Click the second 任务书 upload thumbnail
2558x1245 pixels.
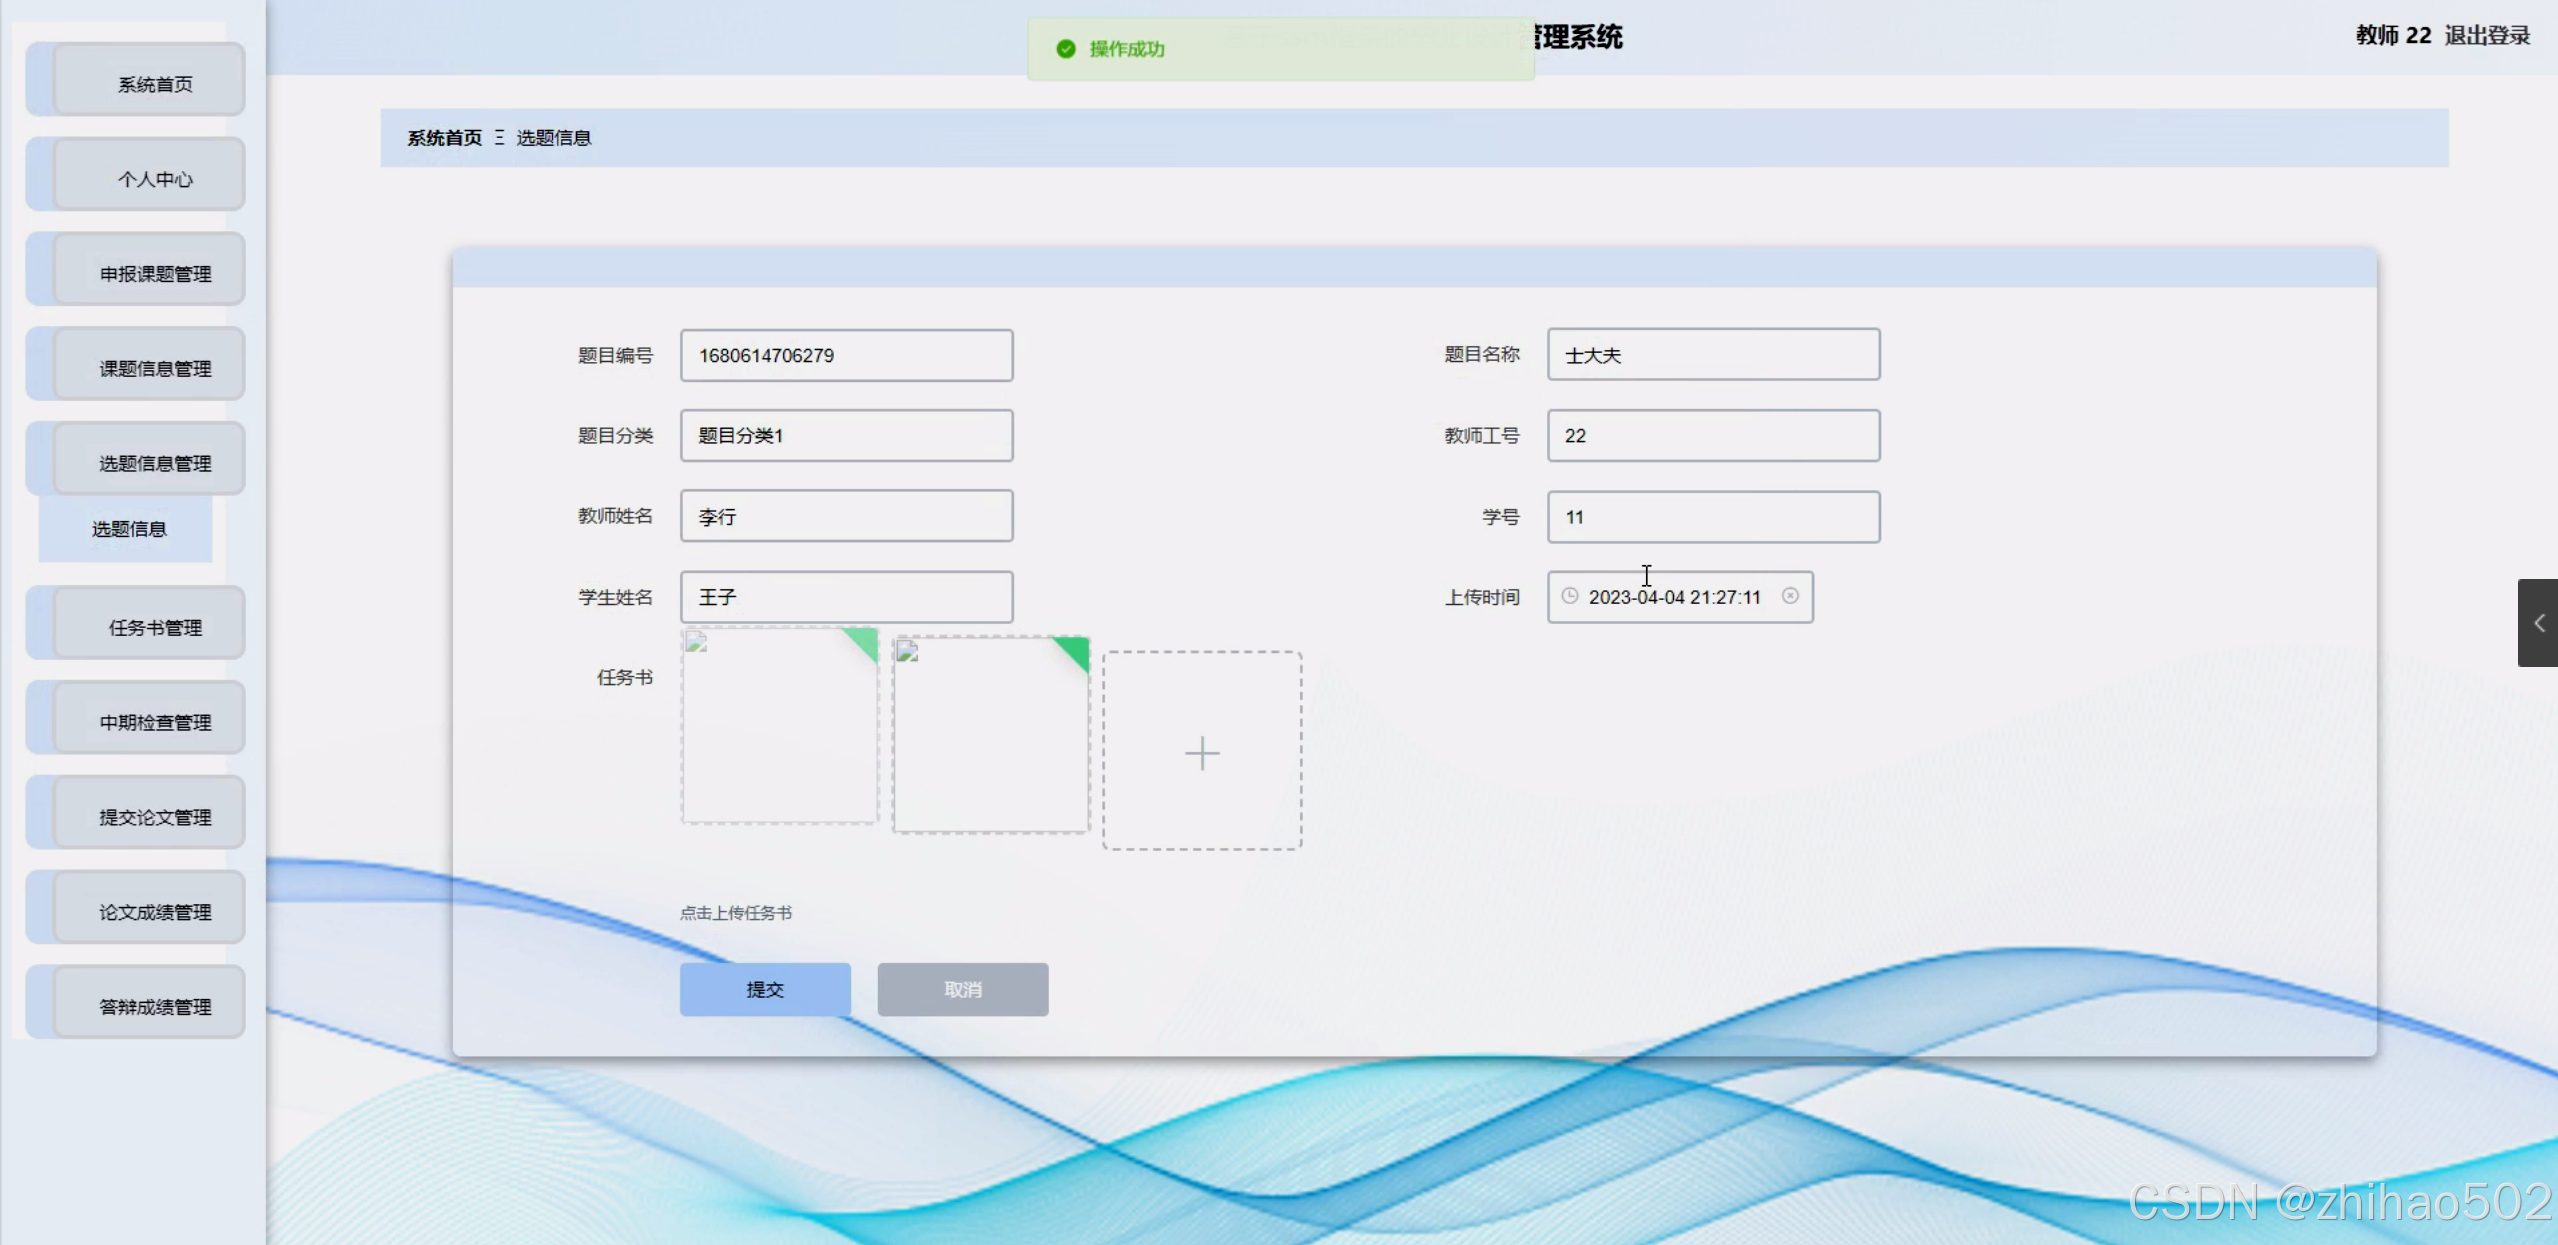pyautogui.click(x=988, y=735)
